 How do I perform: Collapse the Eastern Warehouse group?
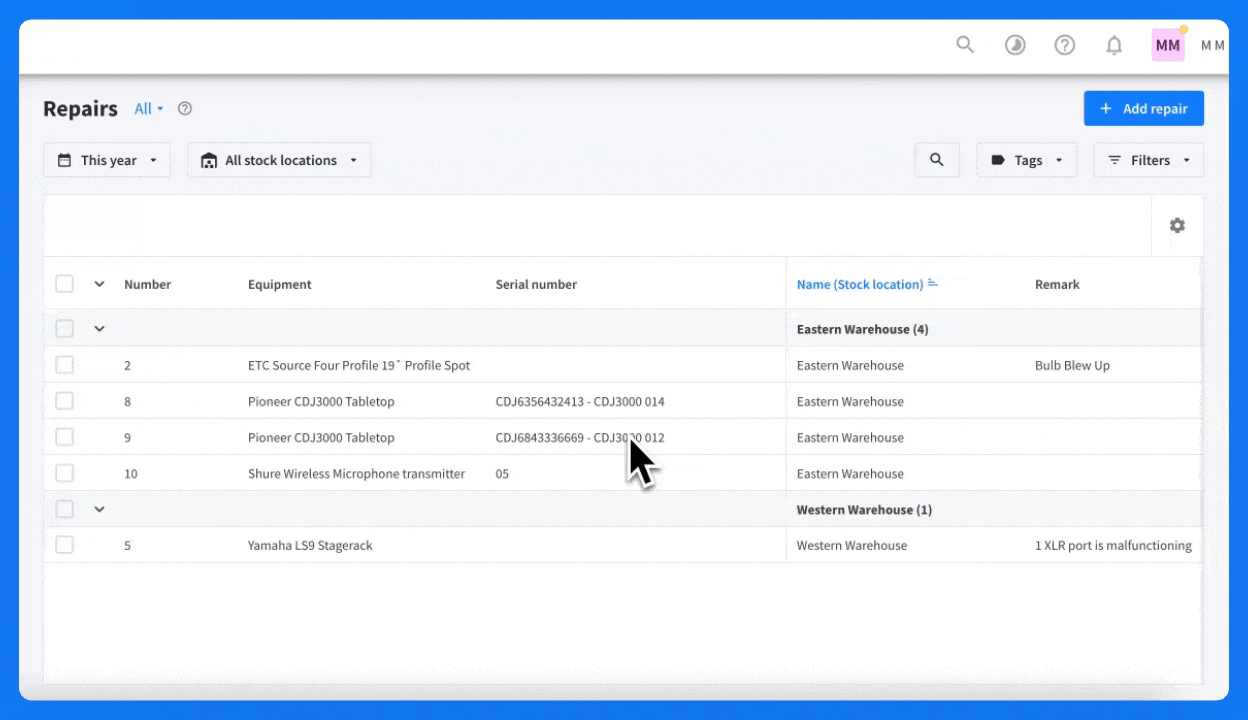coord(99,329)
